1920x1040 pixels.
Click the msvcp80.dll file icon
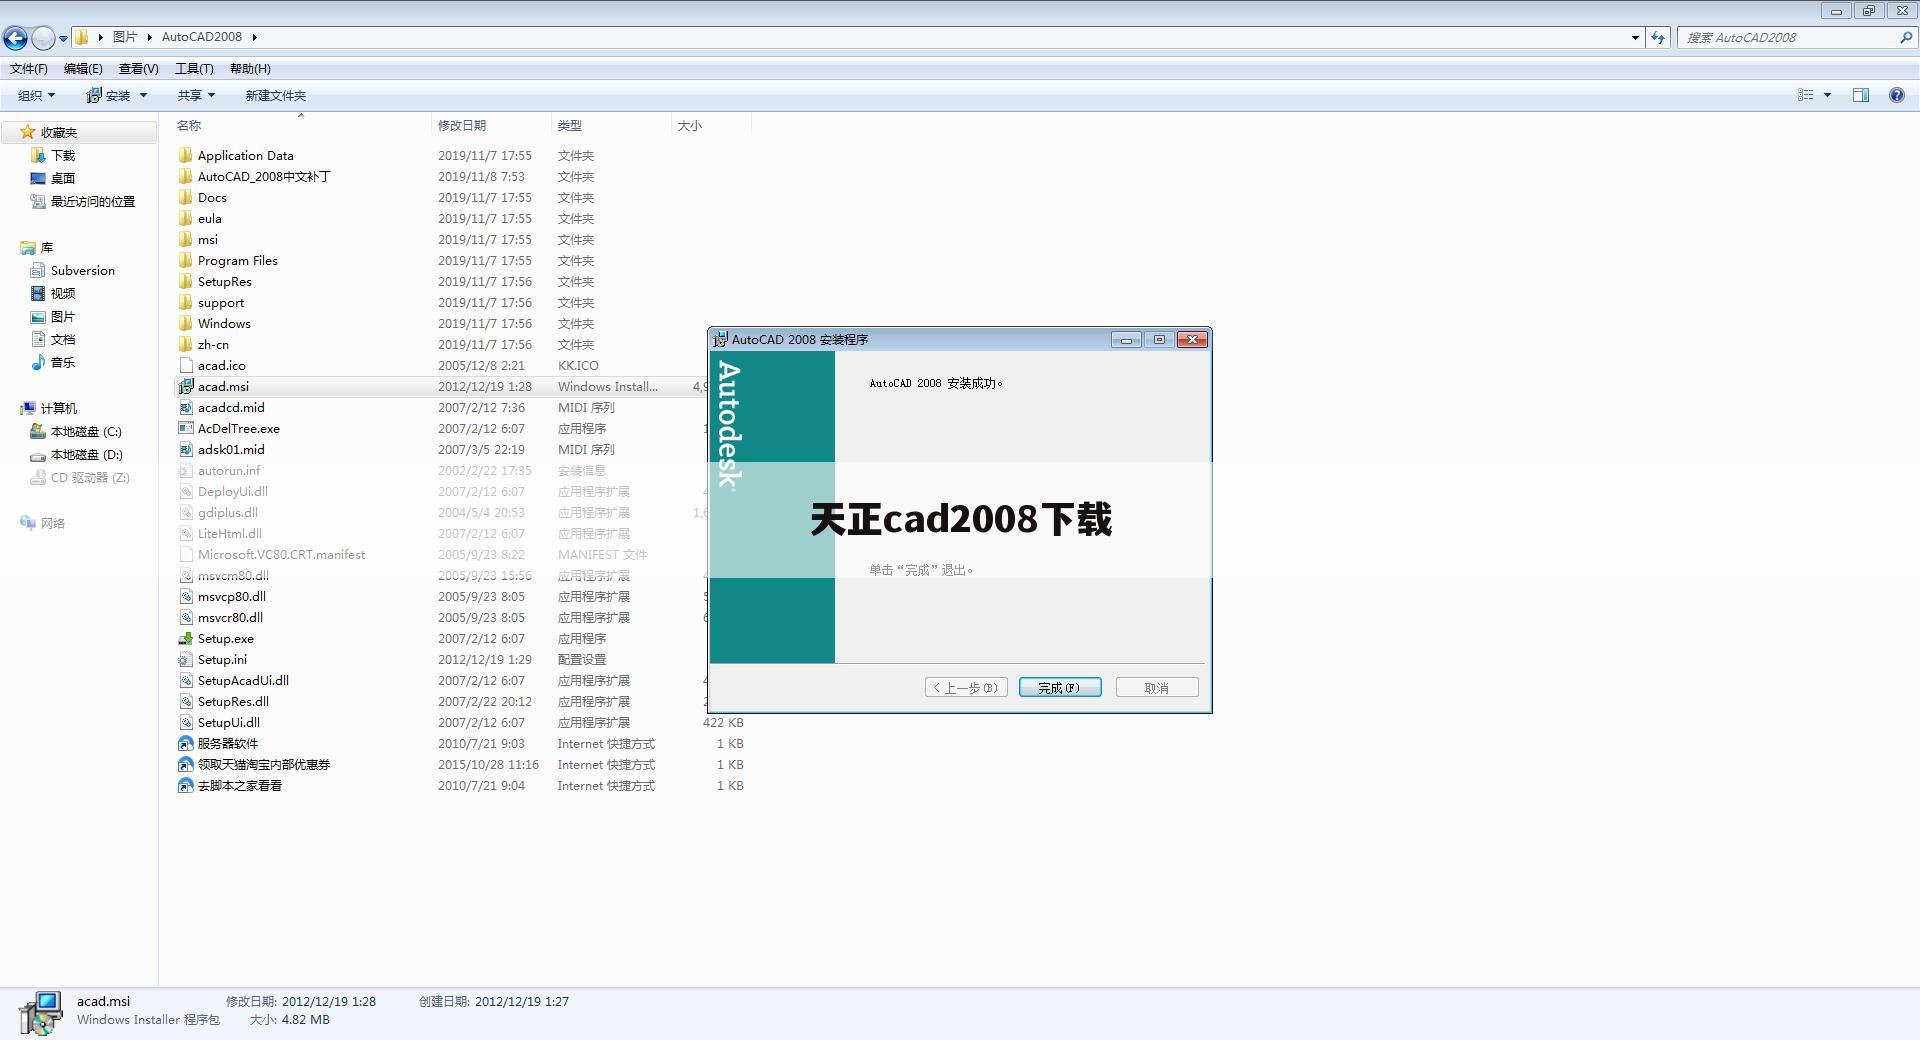[185, 596]
